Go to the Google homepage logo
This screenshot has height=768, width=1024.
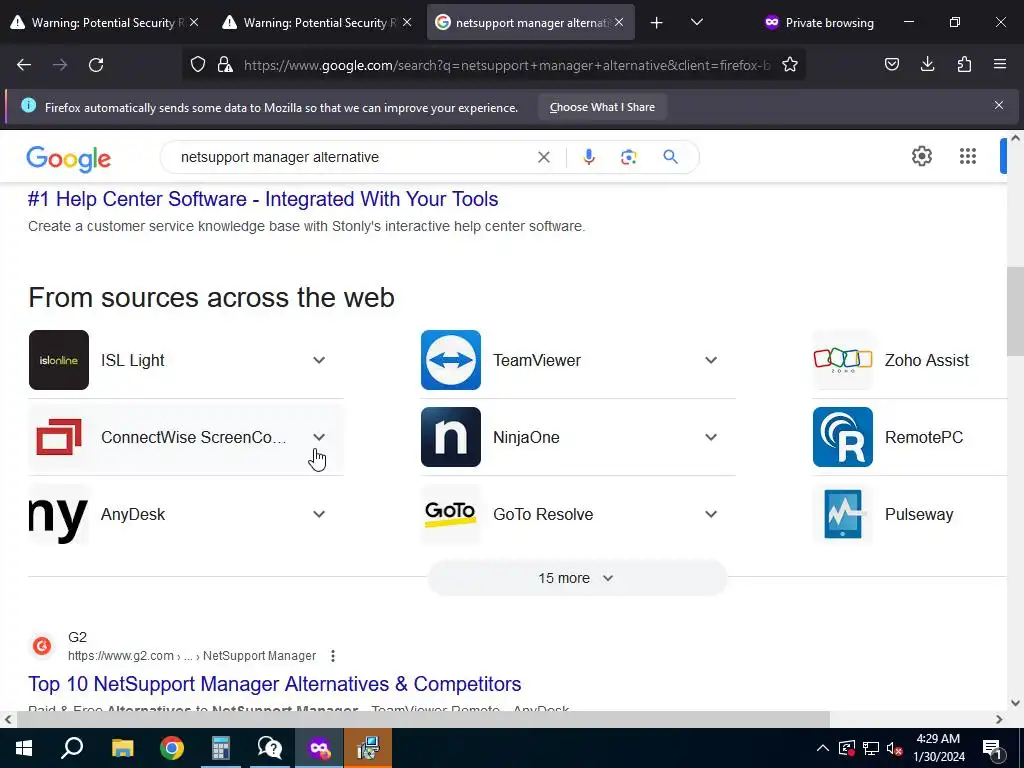pyautogui.click(x=69, y=158)
